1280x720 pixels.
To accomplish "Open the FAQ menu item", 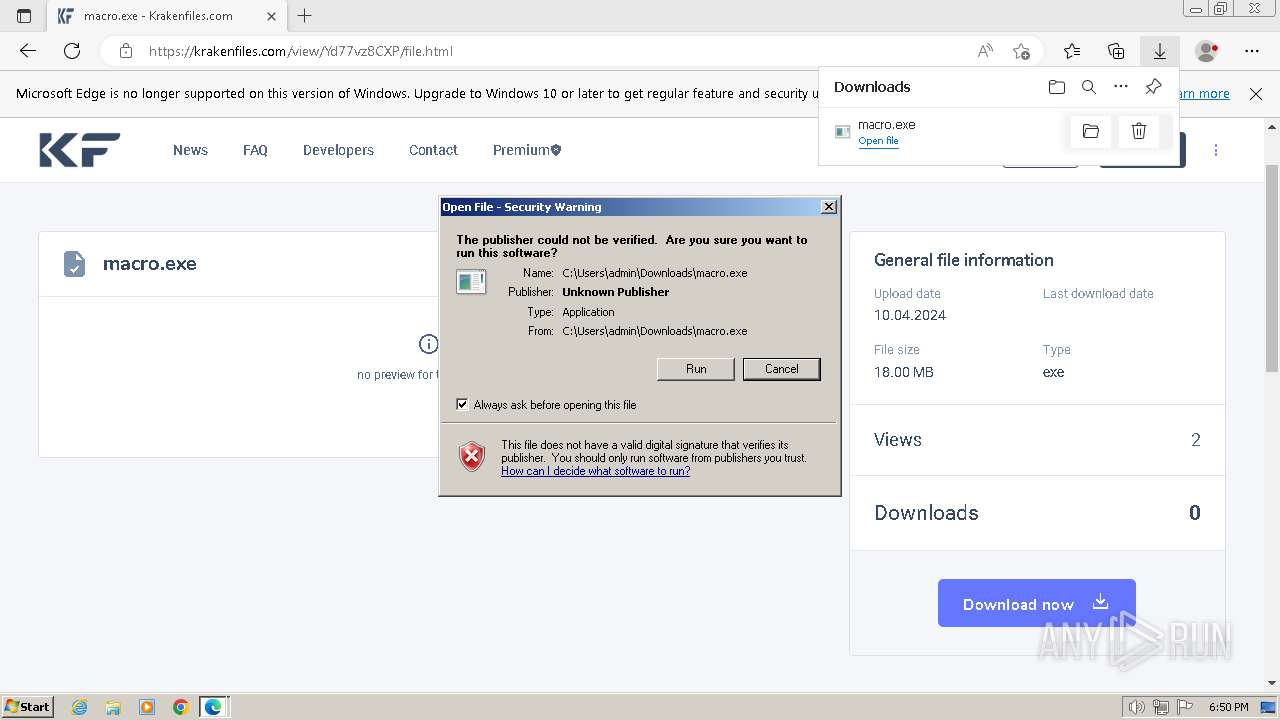I will coord(255,150).
